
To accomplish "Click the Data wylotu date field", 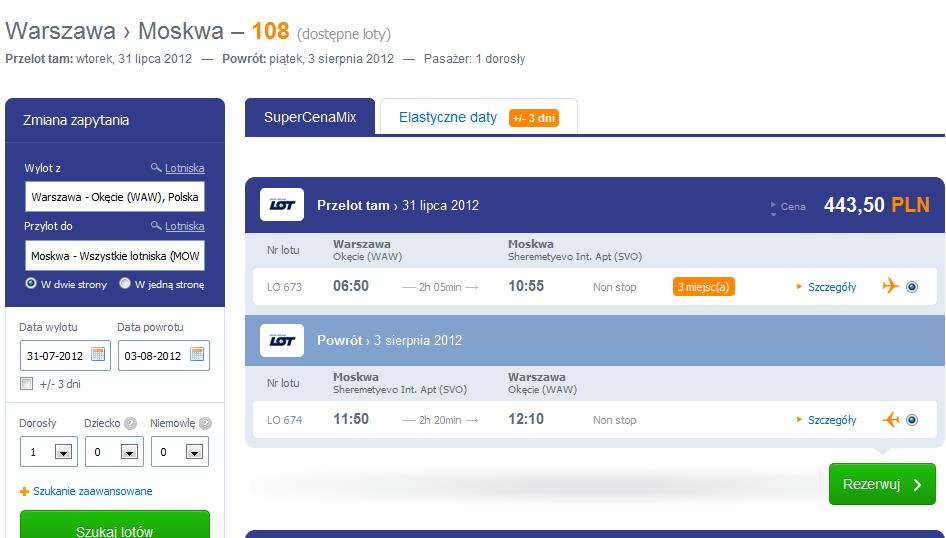I will (65, 355).
